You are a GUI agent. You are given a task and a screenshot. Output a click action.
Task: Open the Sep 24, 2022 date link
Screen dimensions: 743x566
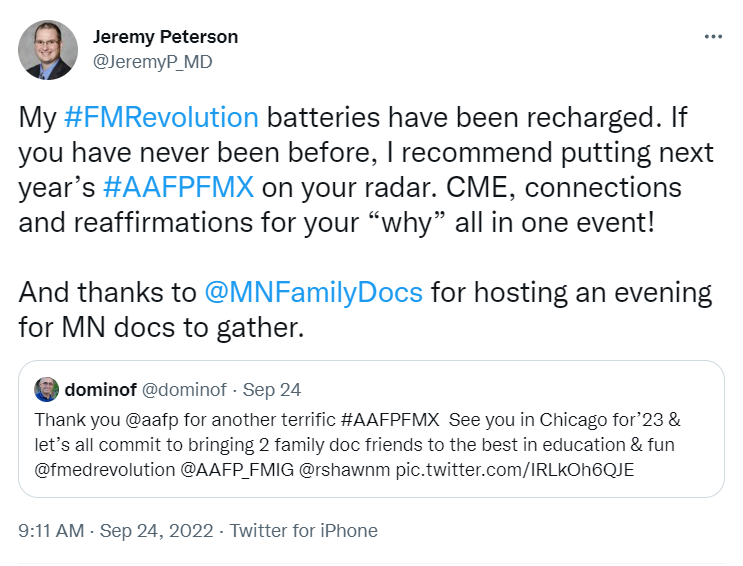coord(157,531)
